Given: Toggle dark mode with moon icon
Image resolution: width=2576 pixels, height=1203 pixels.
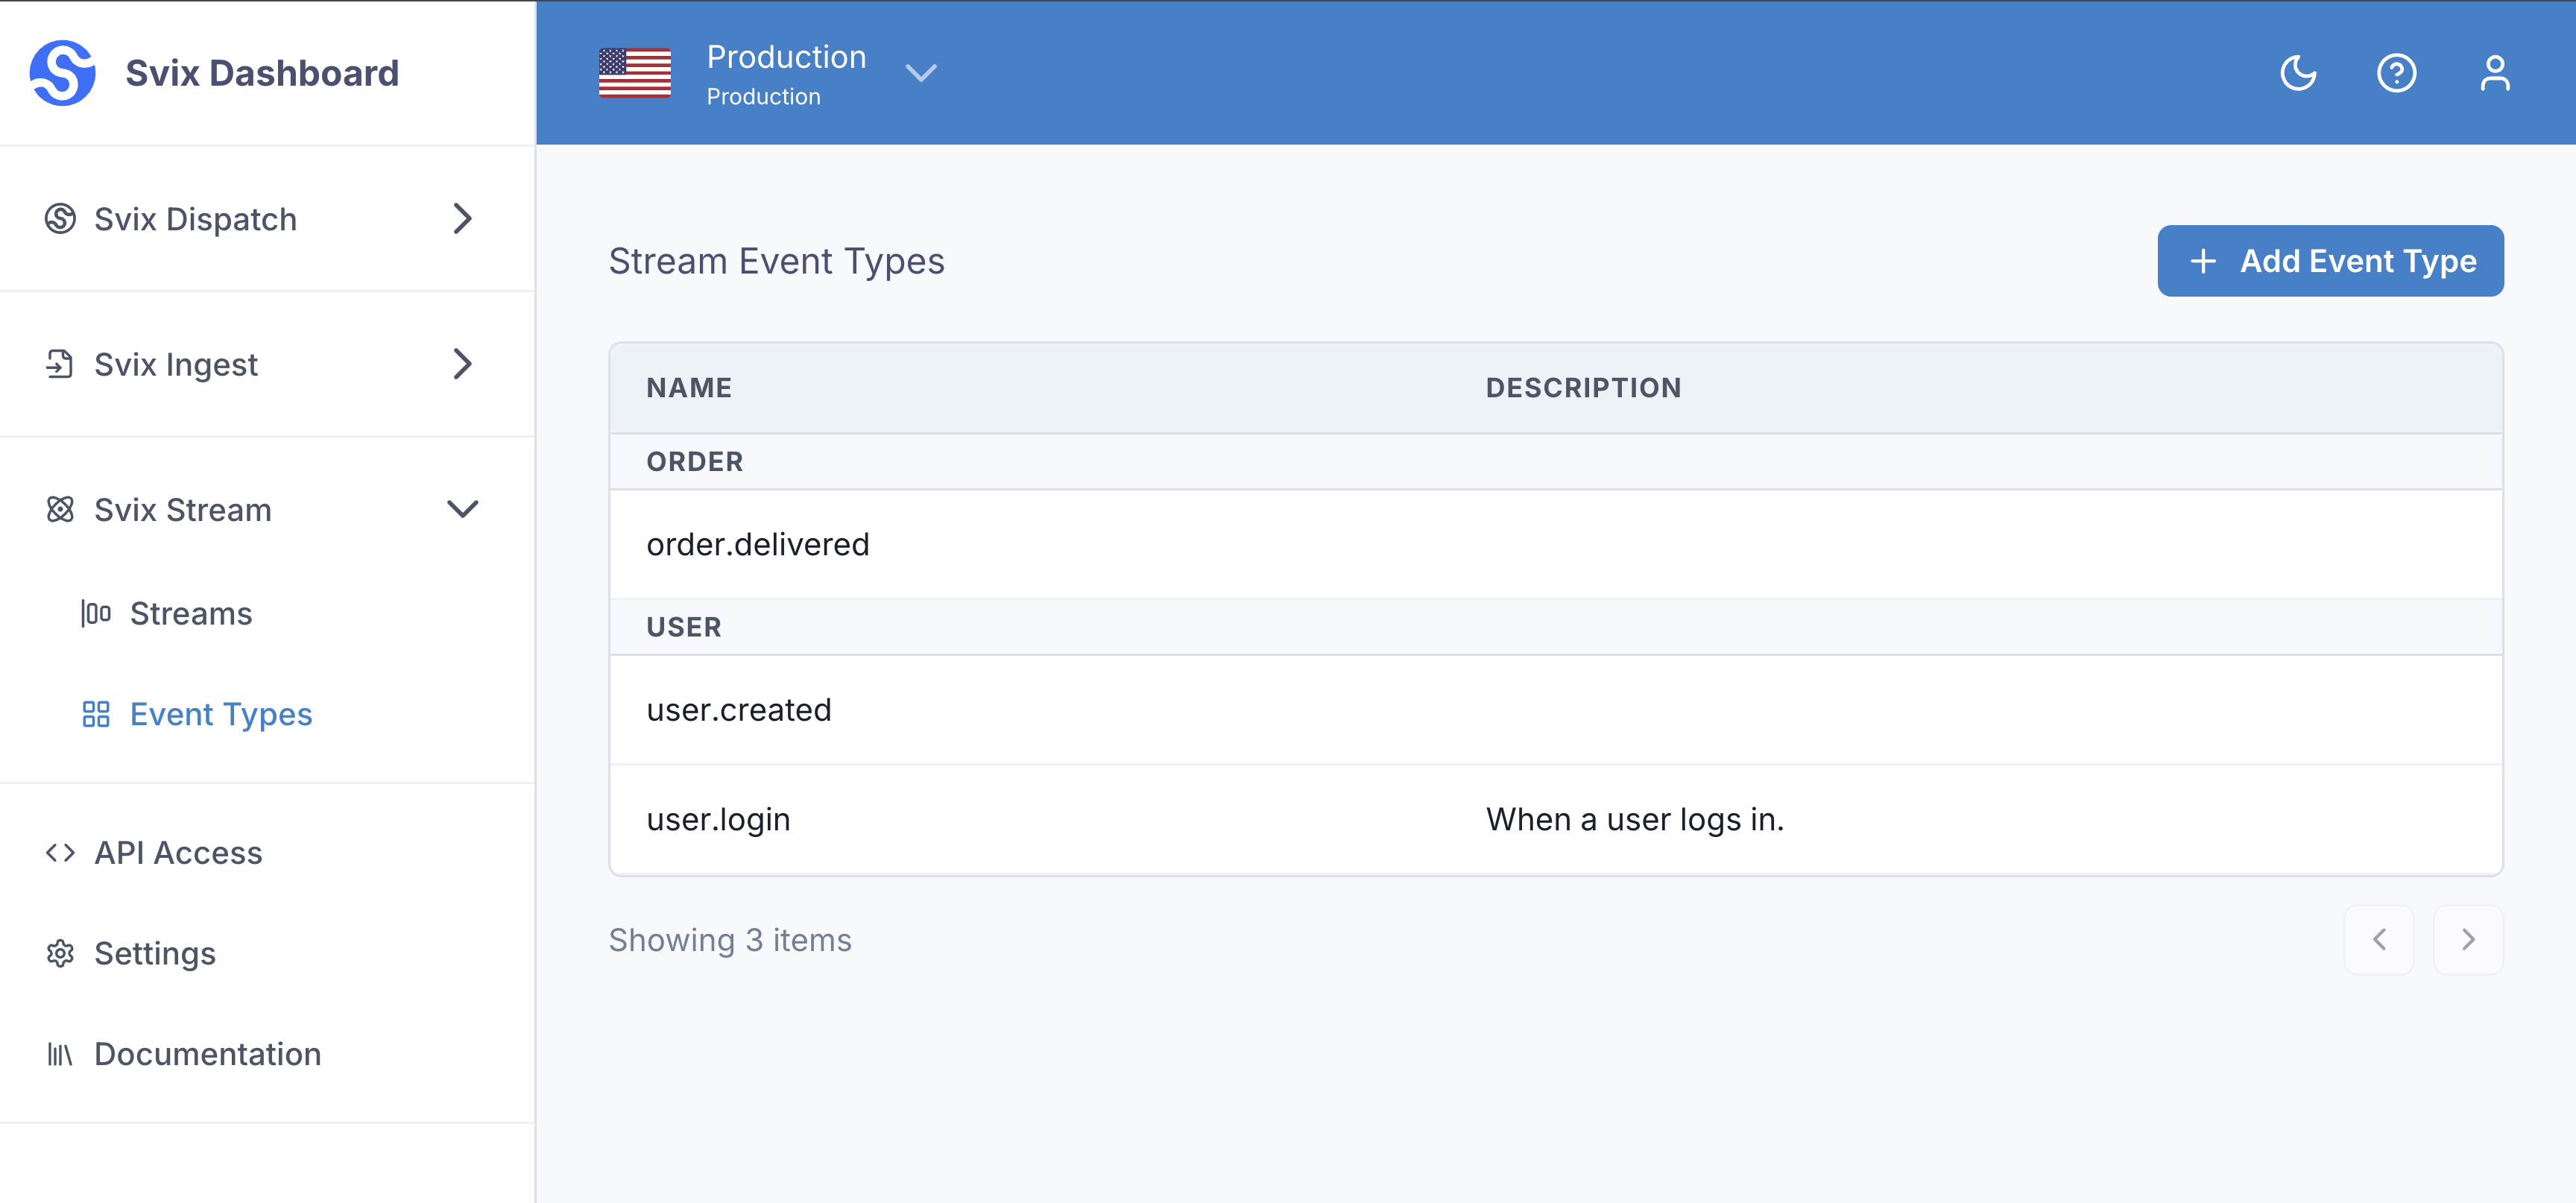Looking at the screenshot, I should click(x=2298, y=73).
